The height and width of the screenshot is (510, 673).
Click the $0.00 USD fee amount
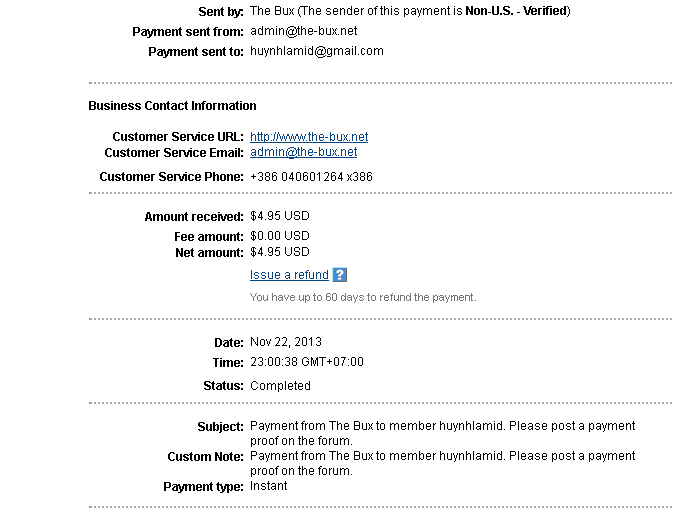pyautogui.click(x=279, y=236)
